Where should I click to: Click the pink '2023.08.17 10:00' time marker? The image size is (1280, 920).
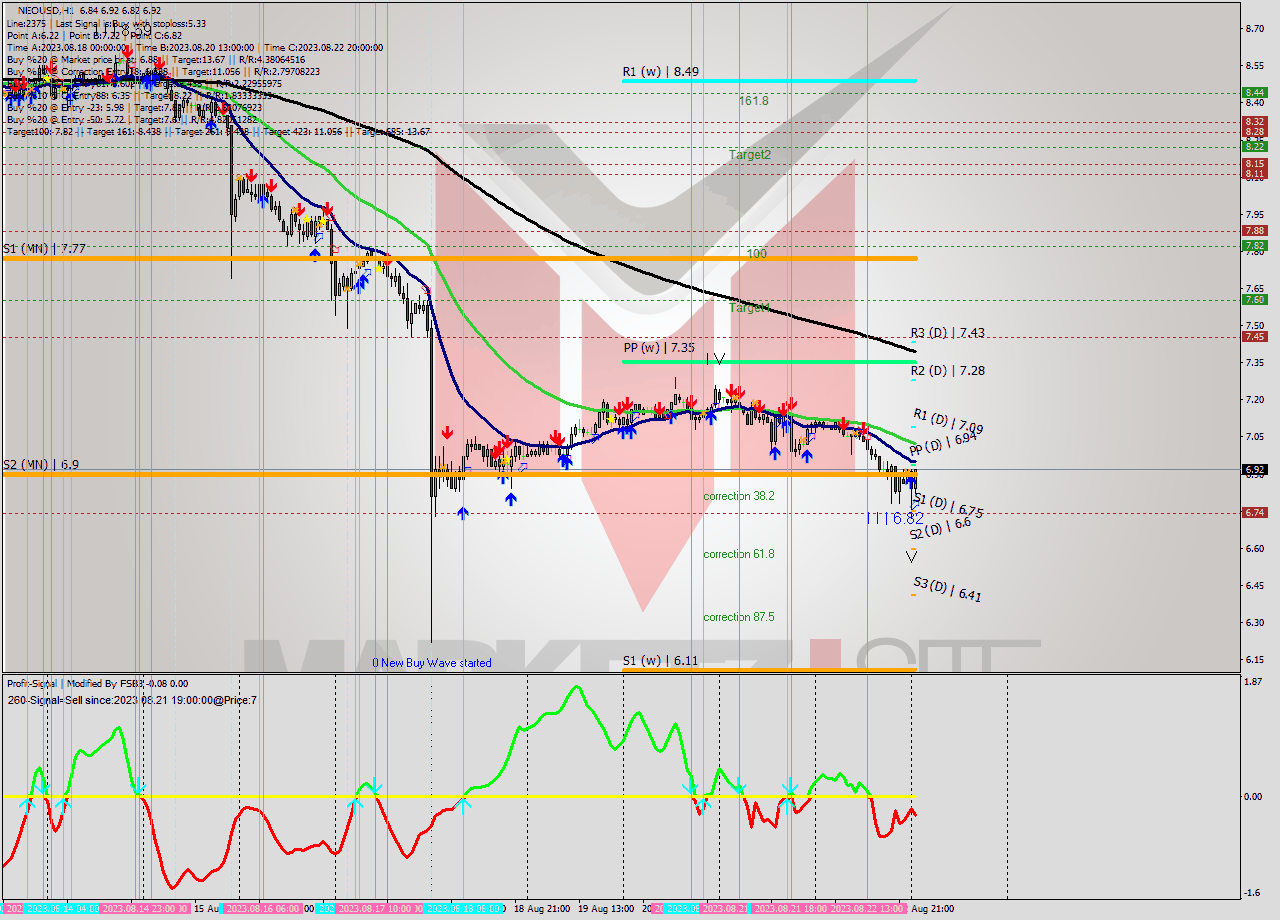[375, 909]
